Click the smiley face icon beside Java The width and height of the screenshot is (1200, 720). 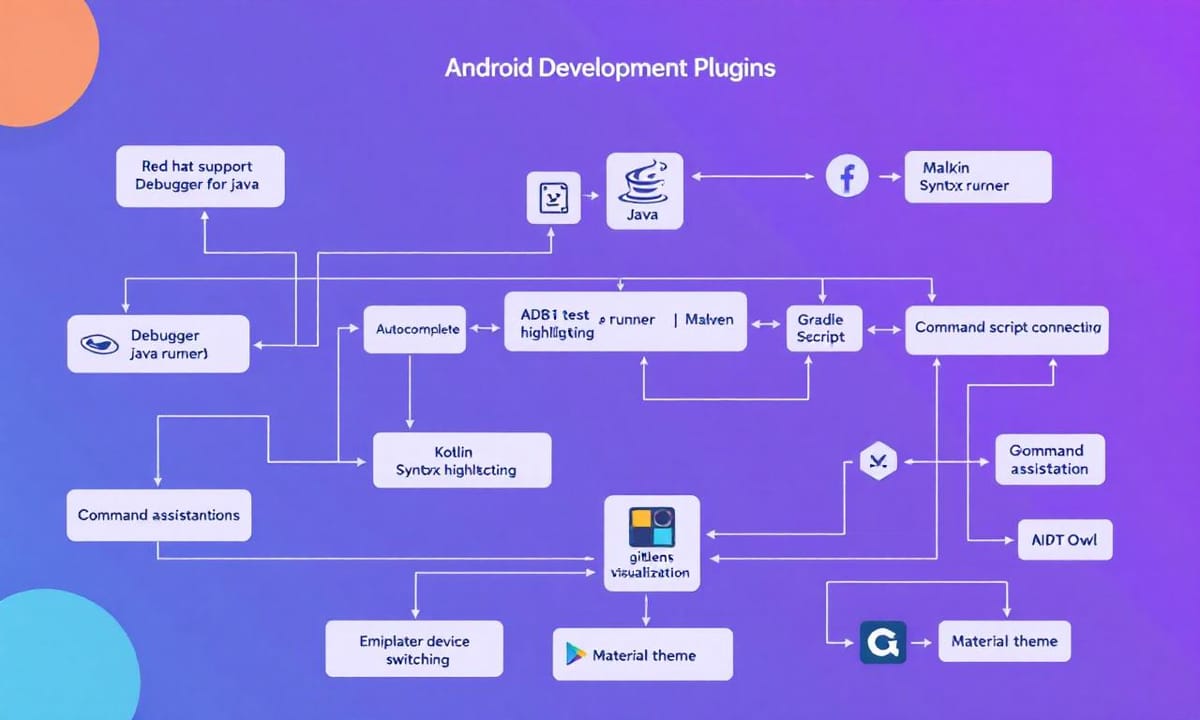tap(553, 197)
